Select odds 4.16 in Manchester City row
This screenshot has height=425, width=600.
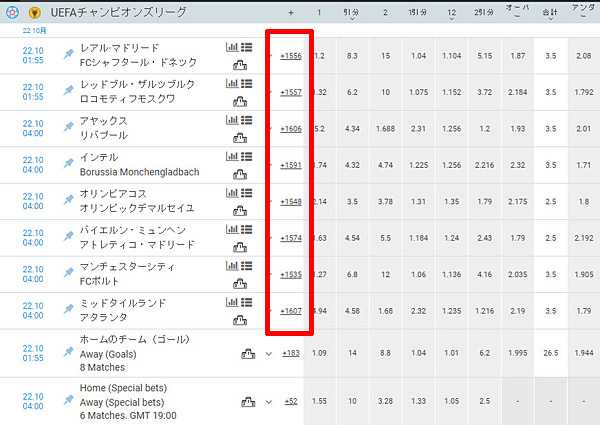pyautogui.click(x=484, y=275)
